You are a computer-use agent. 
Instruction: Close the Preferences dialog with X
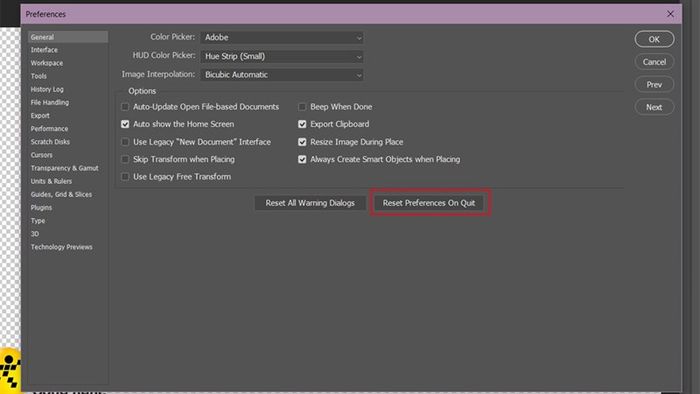point(670,14)
